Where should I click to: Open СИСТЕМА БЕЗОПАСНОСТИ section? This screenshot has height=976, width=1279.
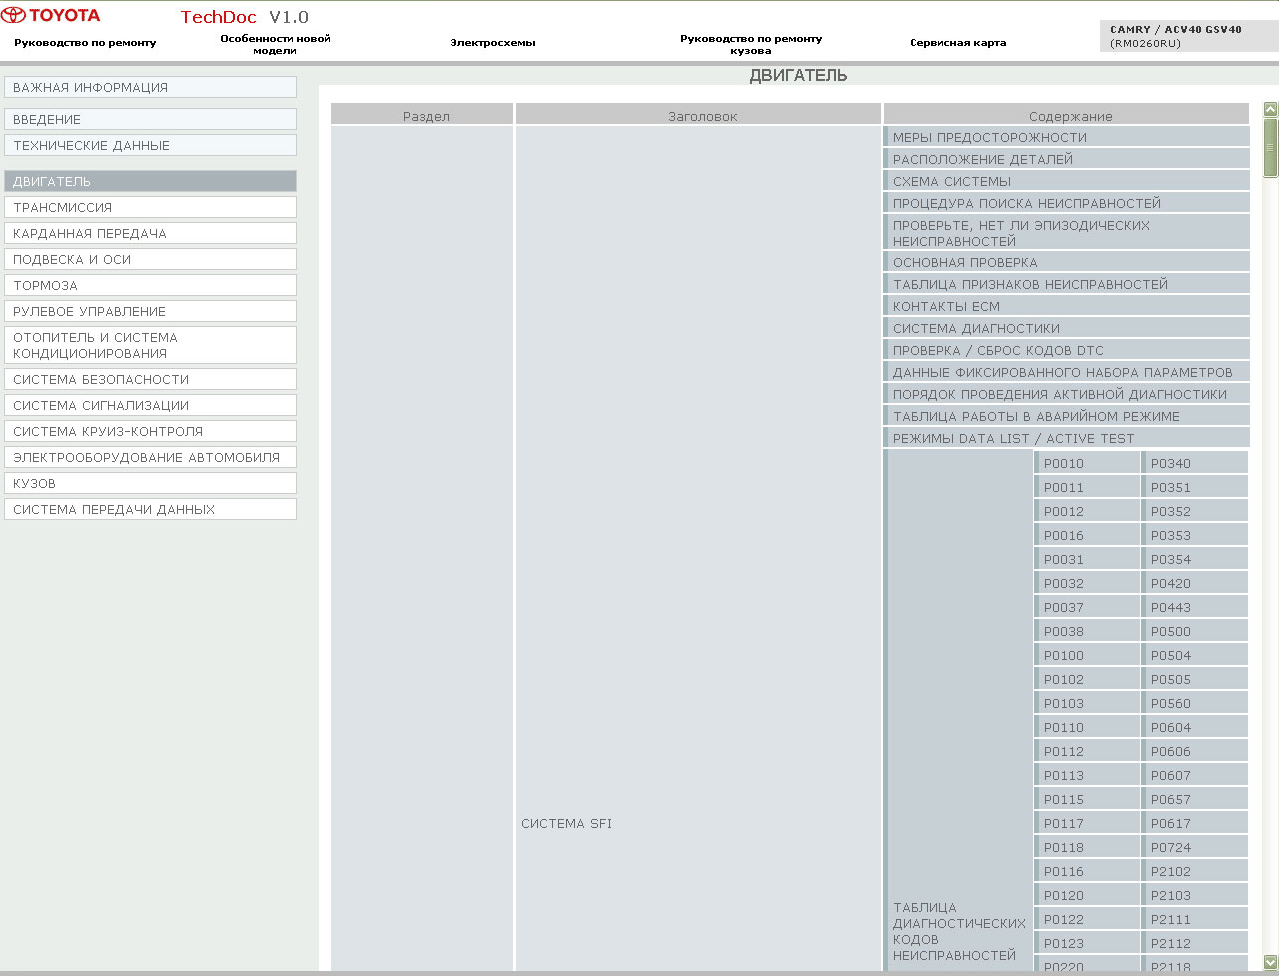coord(150,379)
